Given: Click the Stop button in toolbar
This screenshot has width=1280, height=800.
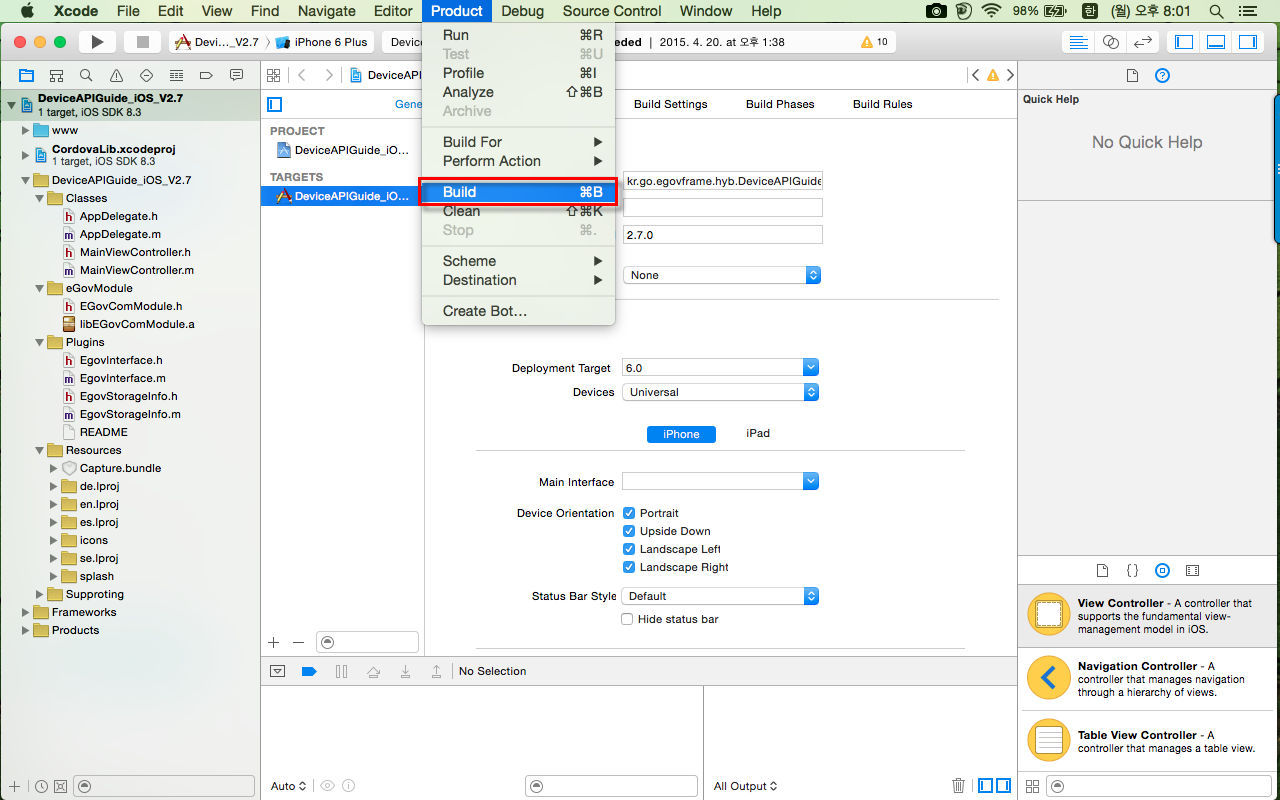Looking at the screenshot, I should click(142, 42).
